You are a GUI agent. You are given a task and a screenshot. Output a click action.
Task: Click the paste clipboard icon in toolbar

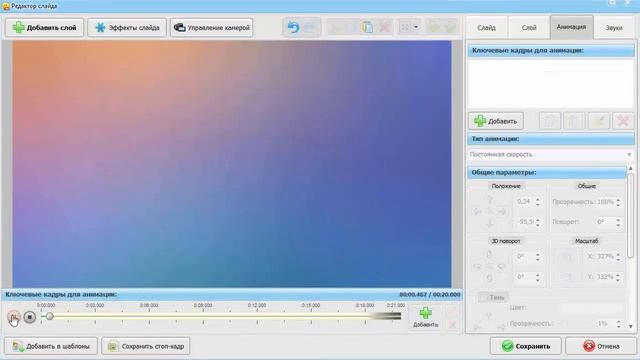(x=367, y=27)
